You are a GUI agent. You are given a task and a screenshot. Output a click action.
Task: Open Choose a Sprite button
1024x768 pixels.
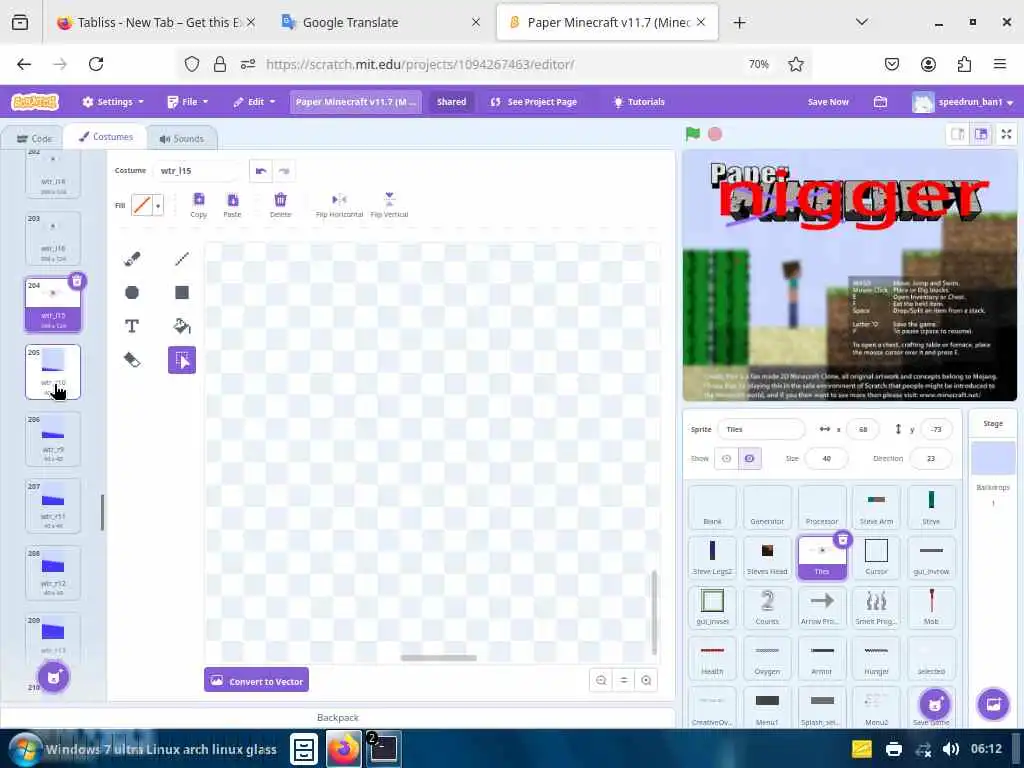(x=935, y=704)
